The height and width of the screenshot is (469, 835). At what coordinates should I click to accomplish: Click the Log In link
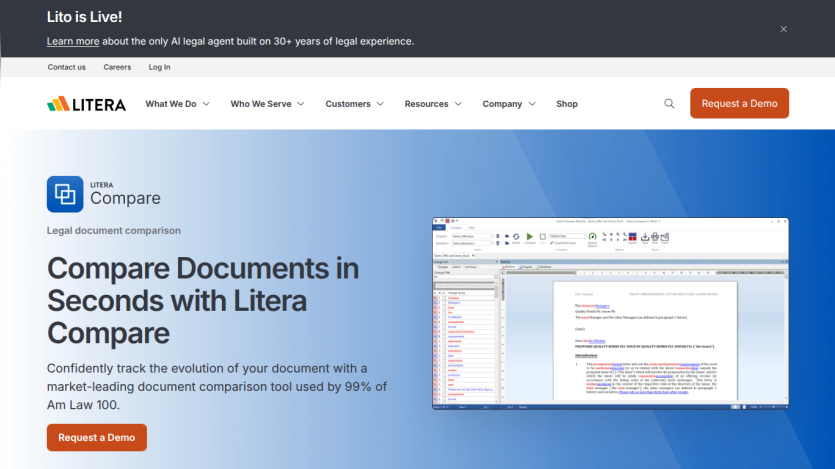click(159, 67)
